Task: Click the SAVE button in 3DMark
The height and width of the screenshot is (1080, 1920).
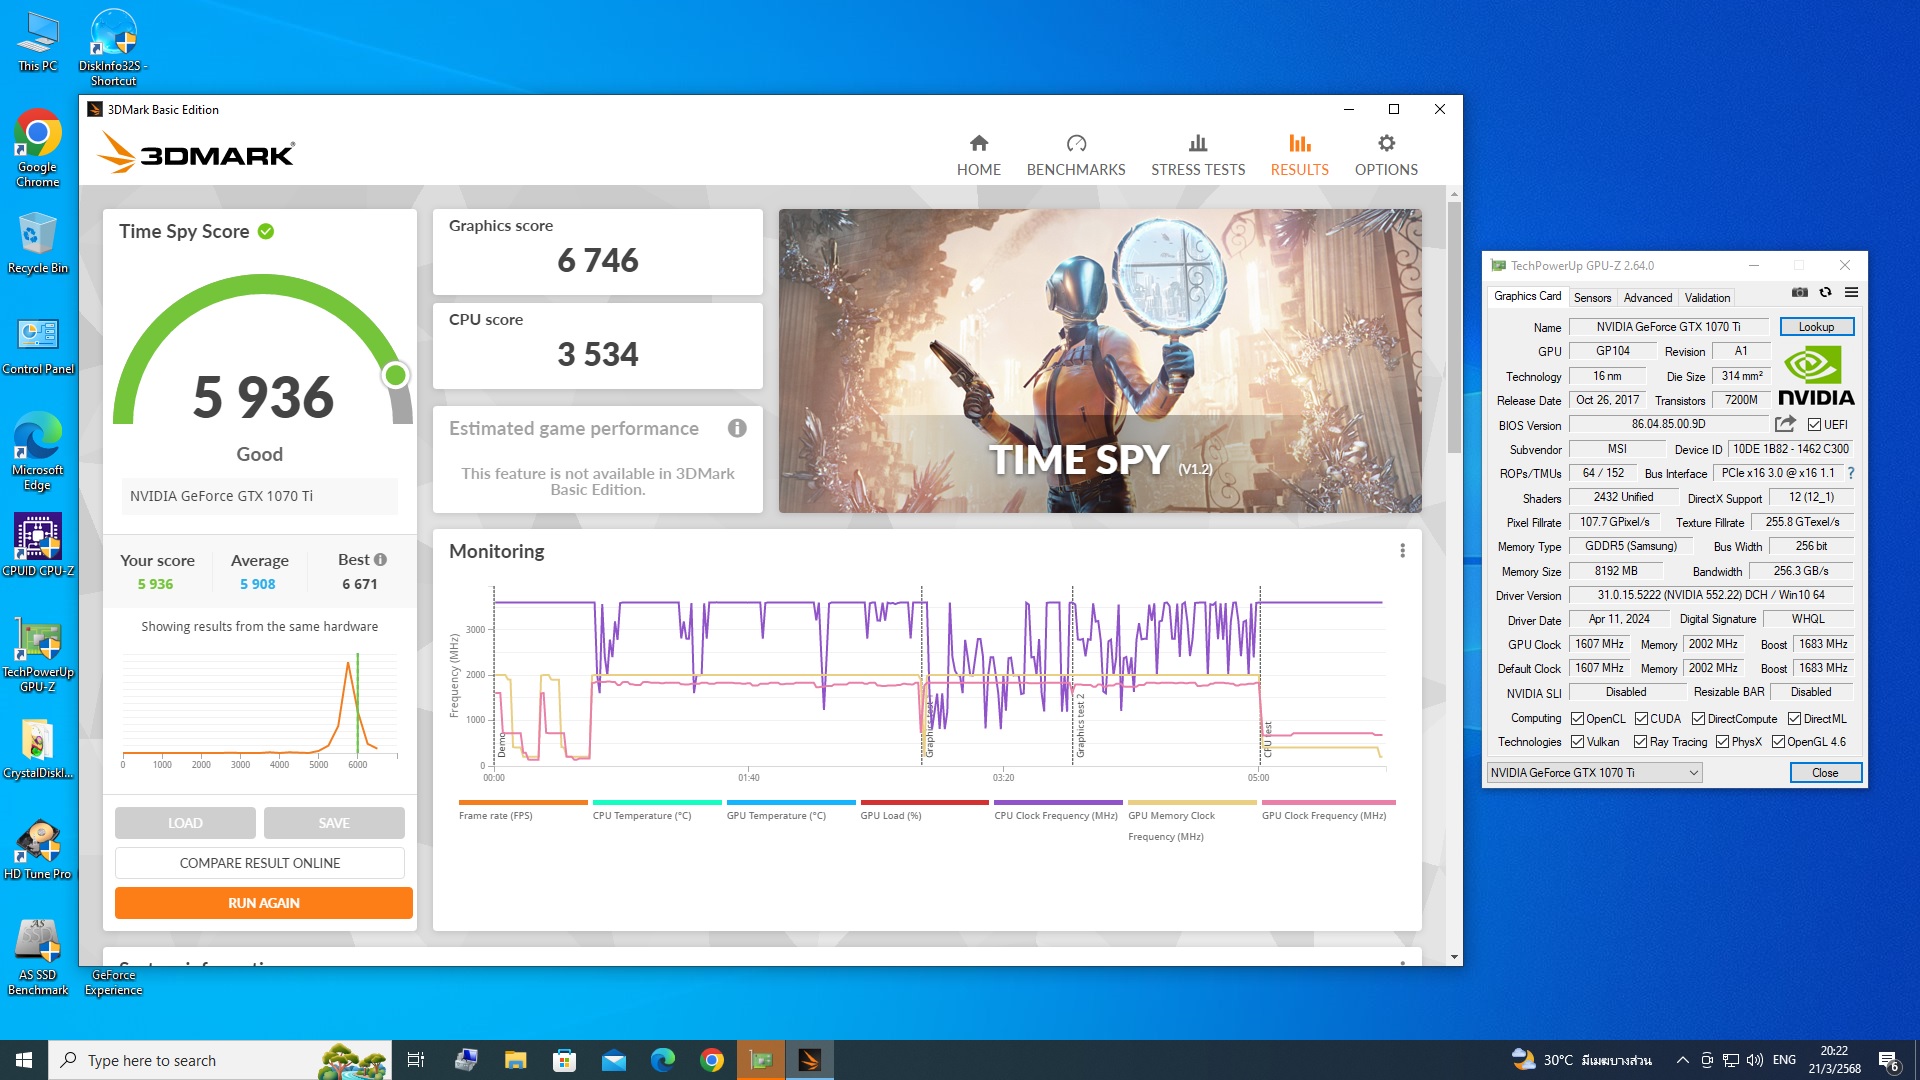Action: coord(334,823)
